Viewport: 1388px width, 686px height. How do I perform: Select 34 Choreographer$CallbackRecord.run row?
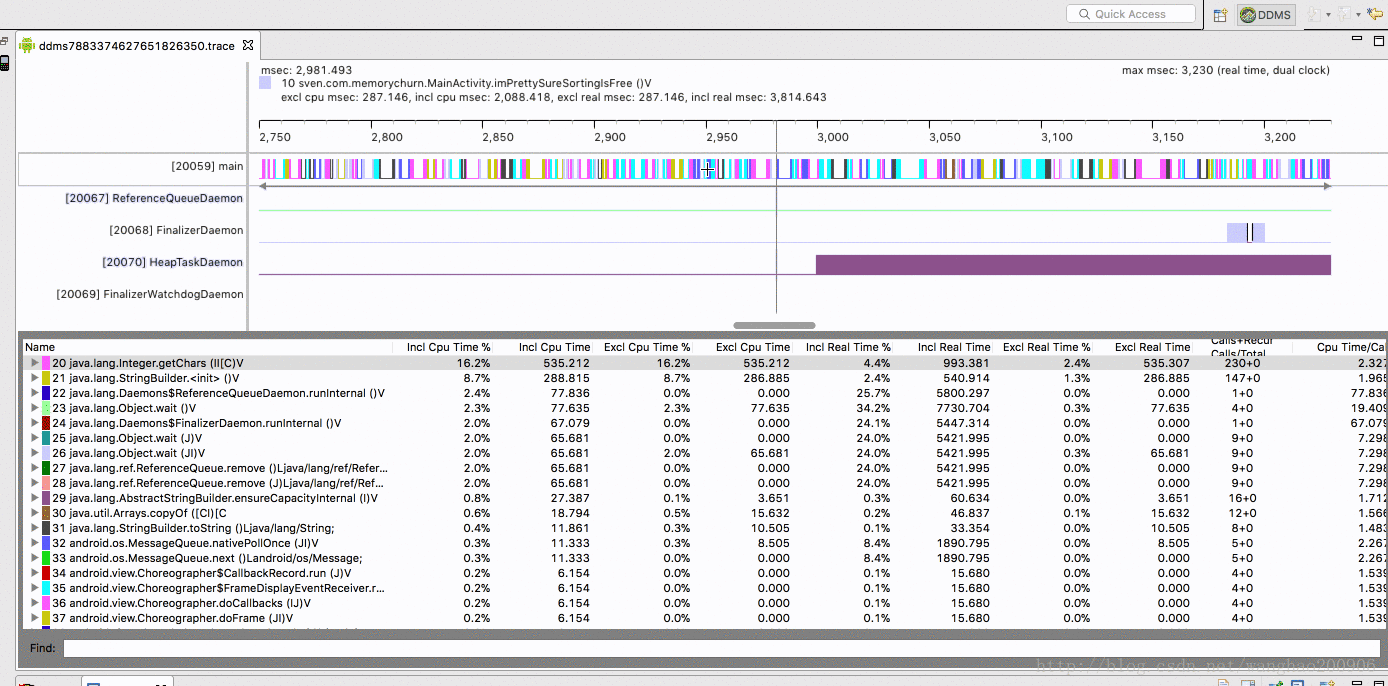[x=704, y=573]
